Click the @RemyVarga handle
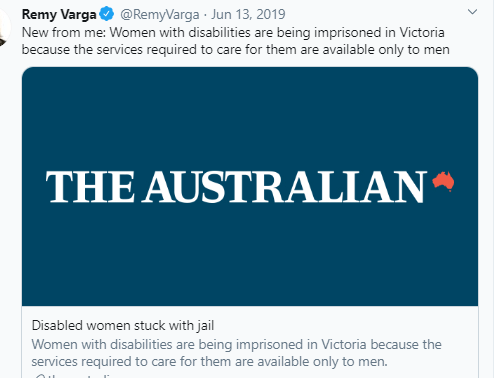499x378 pixels. click(x=160, y=14)
